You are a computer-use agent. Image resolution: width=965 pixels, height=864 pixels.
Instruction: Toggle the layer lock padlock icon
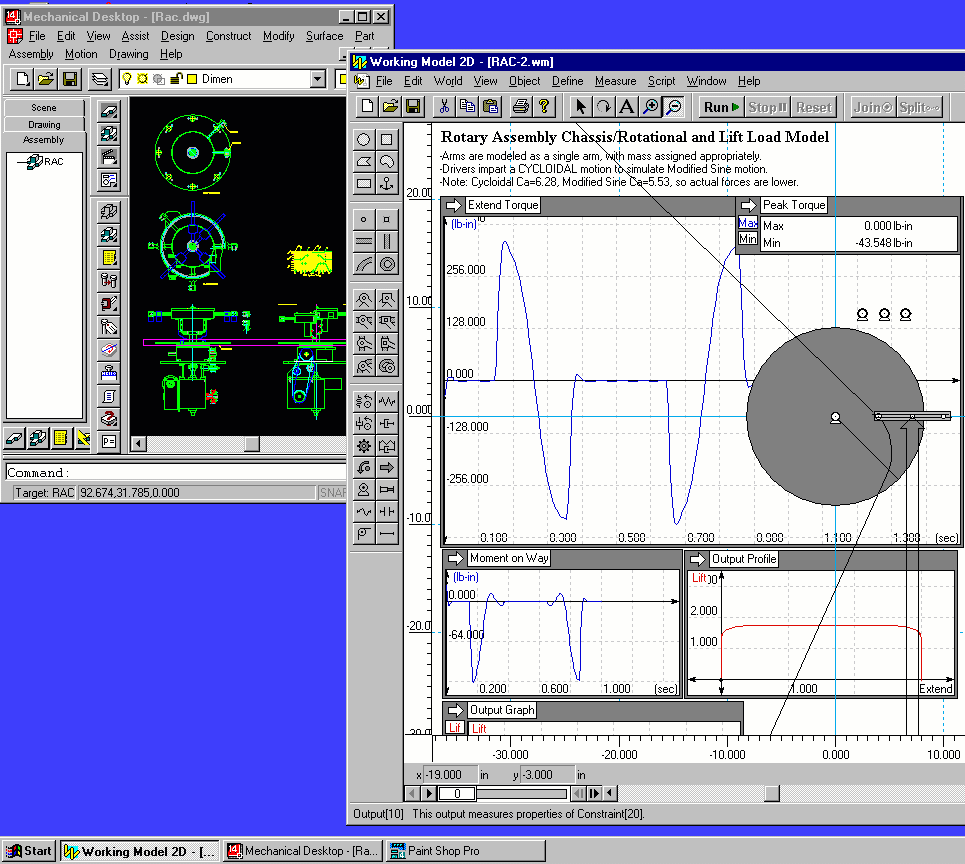[x=176, y=79]
